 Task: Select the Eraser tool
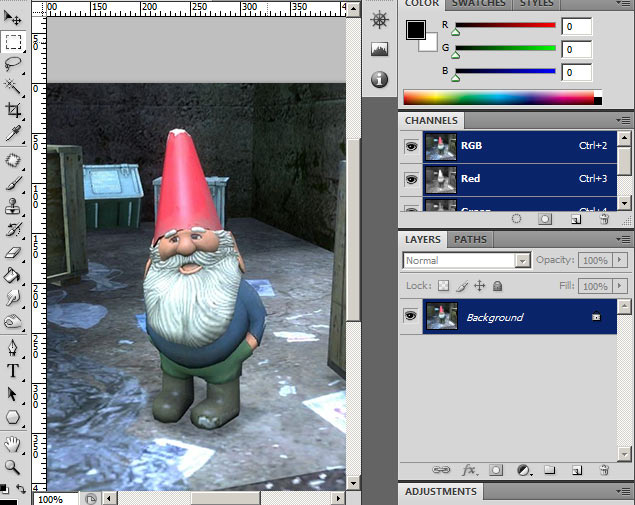tap(13, 253)
